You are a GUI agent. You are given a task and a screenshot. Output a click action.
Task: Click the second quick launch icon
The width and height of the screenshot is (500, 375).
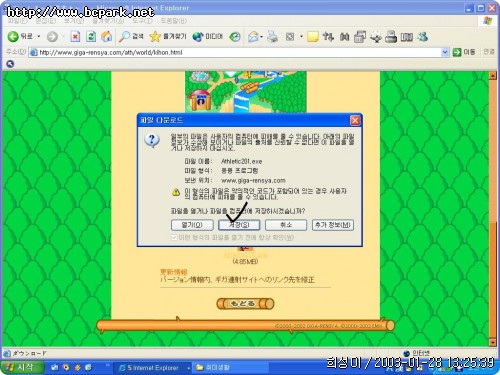click(66, 368)
